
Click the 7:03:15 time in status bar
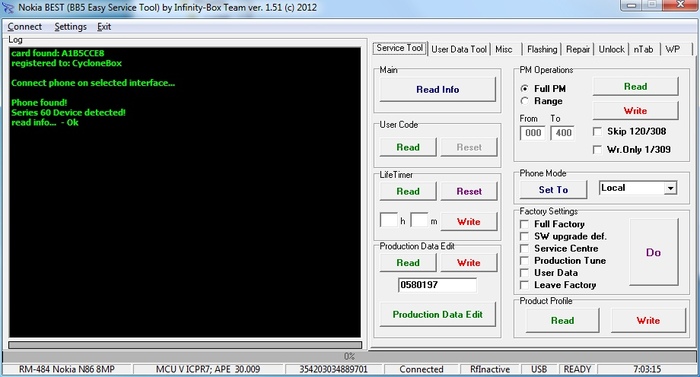coord(647,369)
